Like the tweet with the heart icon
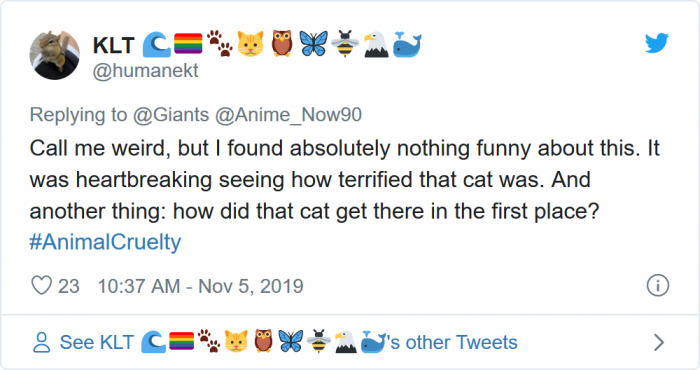Screen dimensions: 700x370 [x=42, y=285]
